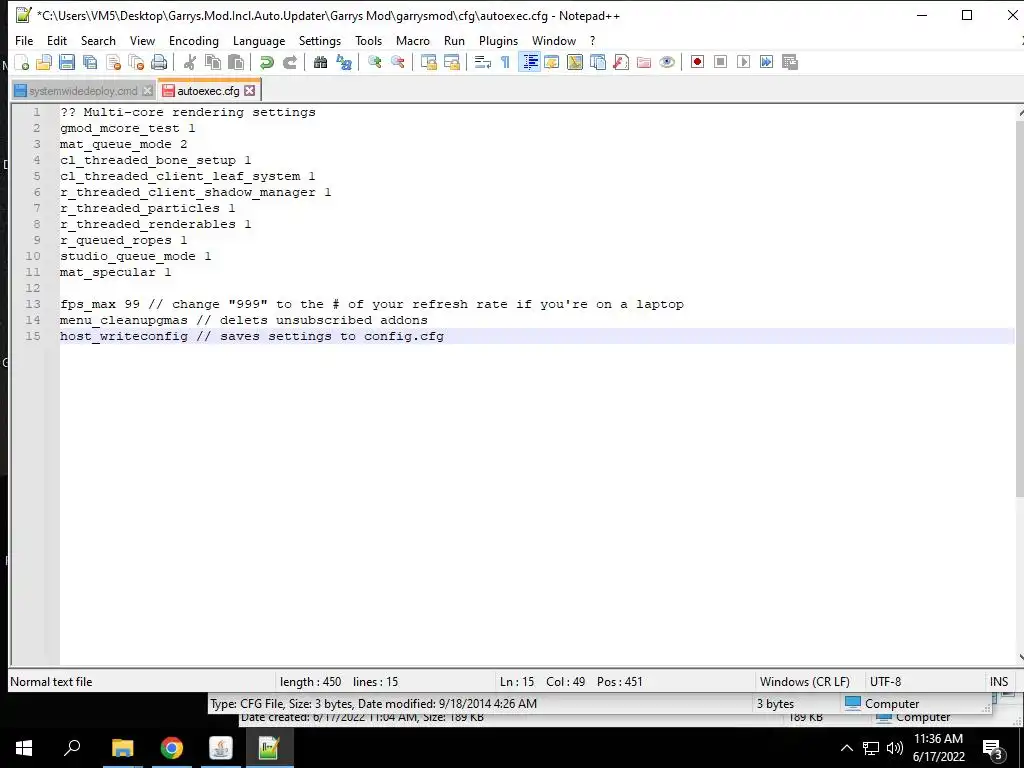The width and height of the screenshot is (1024, 768).
Task: Click the Print icon
Action: pyautogui.click(x=159, y=62)
